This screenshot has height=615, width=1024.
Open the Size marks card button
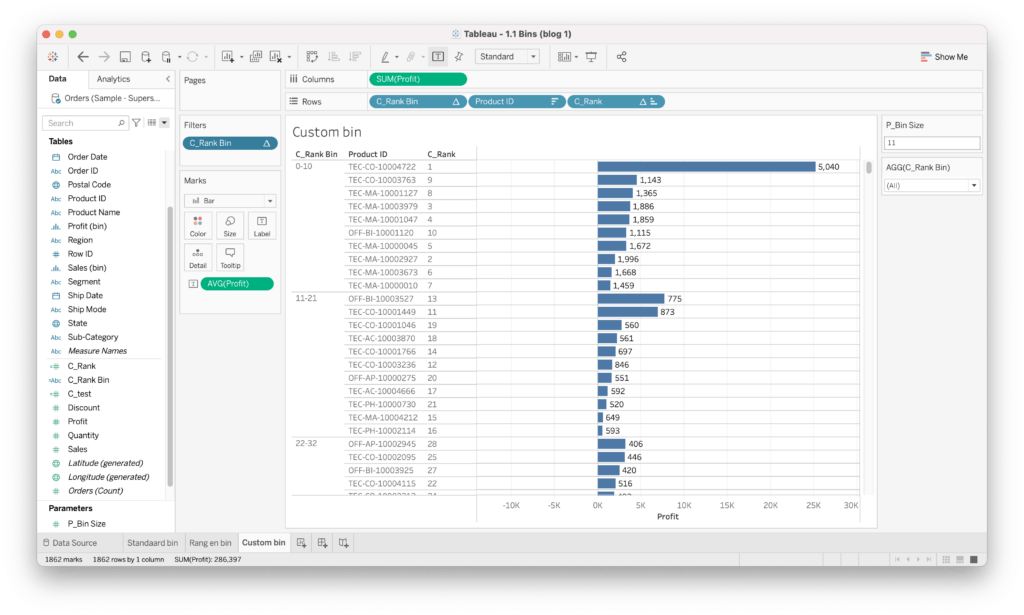pos(229,225)
